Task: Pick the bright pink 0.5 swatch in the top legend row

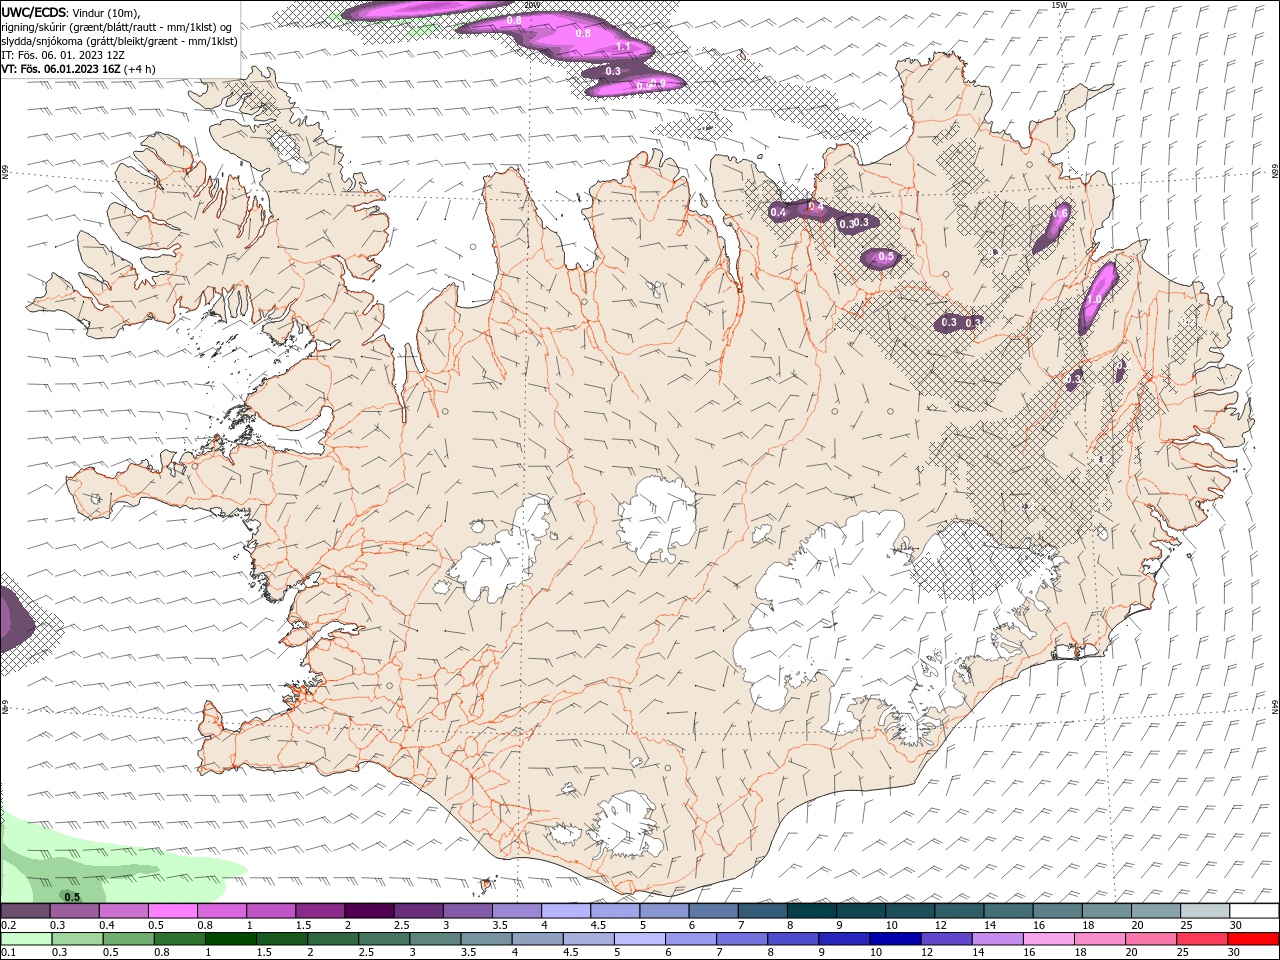Action: (172, 911)
